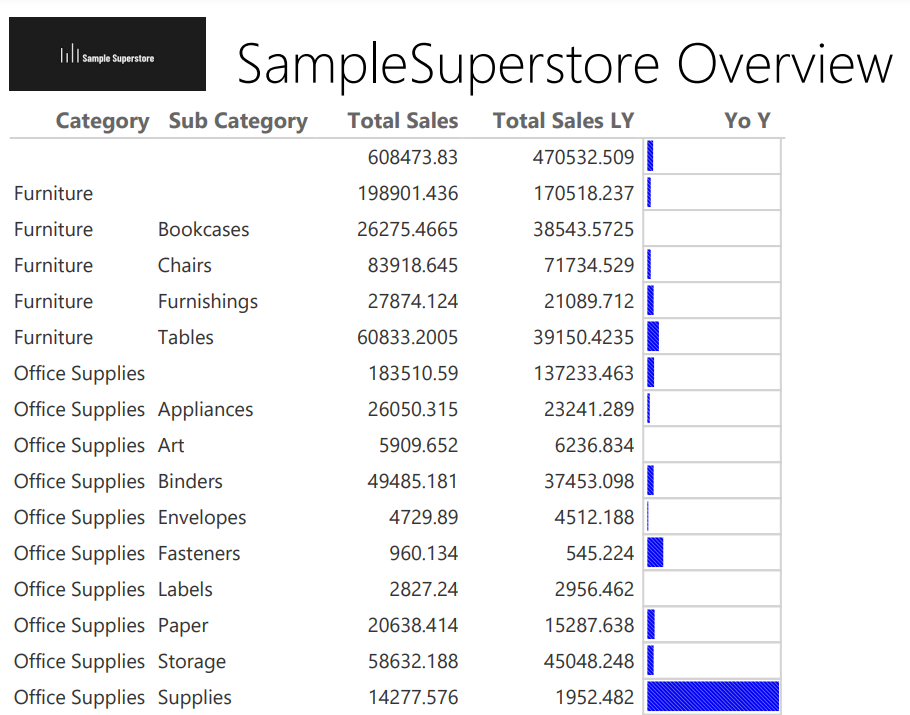
Task: Click the Storage YoY bar mark
Action: (x=651, y=661)
